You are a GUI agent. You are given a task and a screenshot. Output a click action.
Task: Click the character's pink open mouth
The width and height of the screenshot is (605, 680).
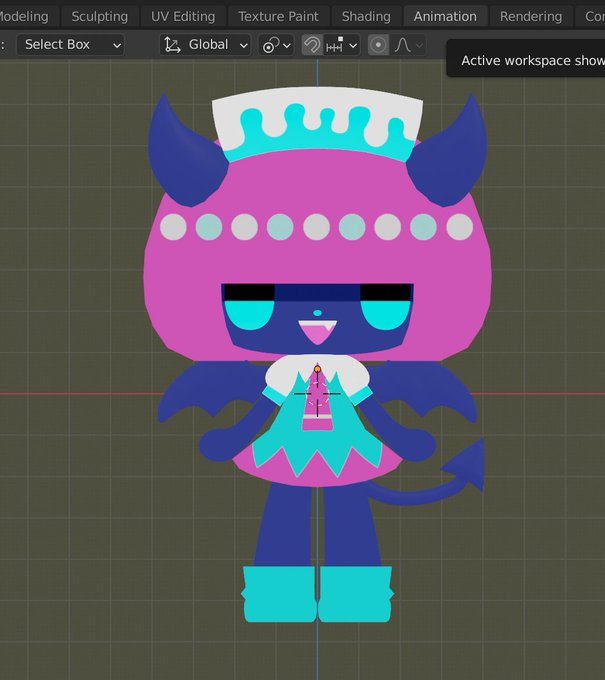pos(317,333)
